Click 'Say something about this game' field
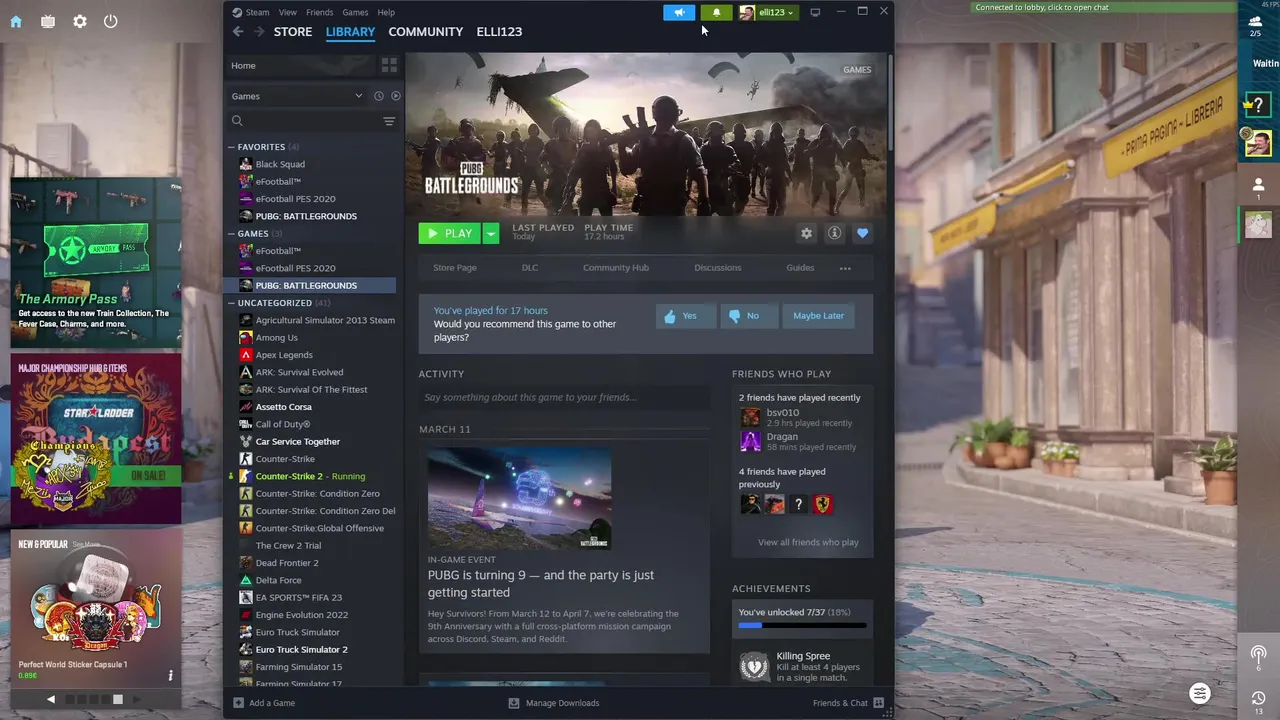 (564, 397)
